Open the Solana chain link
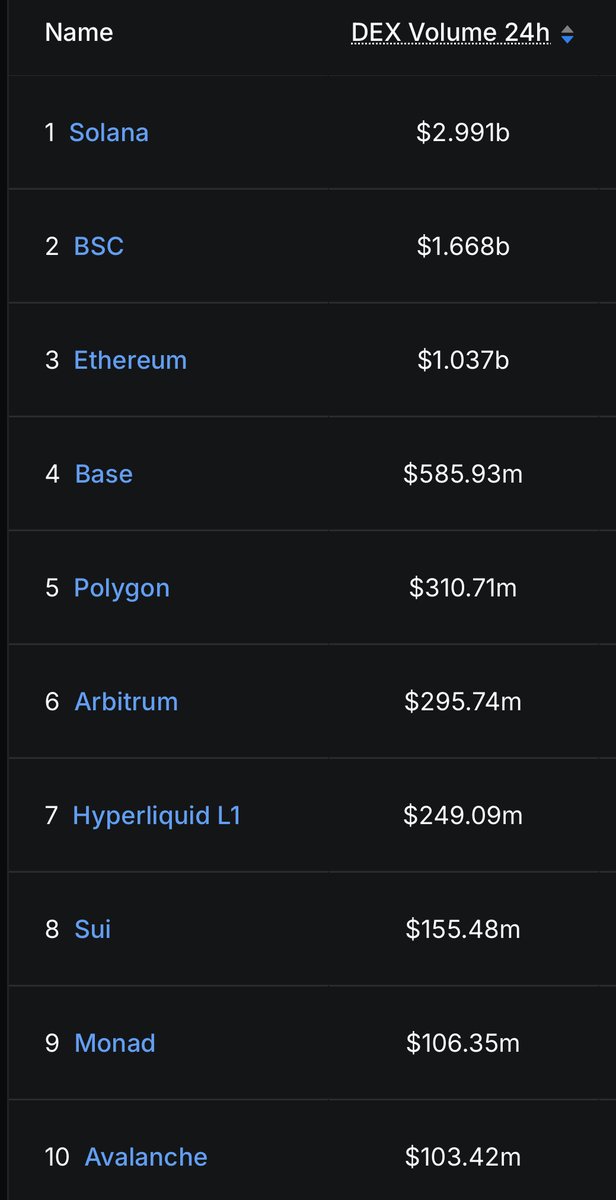This screenshot has width=616, height=1200. [x=109, y=132]
